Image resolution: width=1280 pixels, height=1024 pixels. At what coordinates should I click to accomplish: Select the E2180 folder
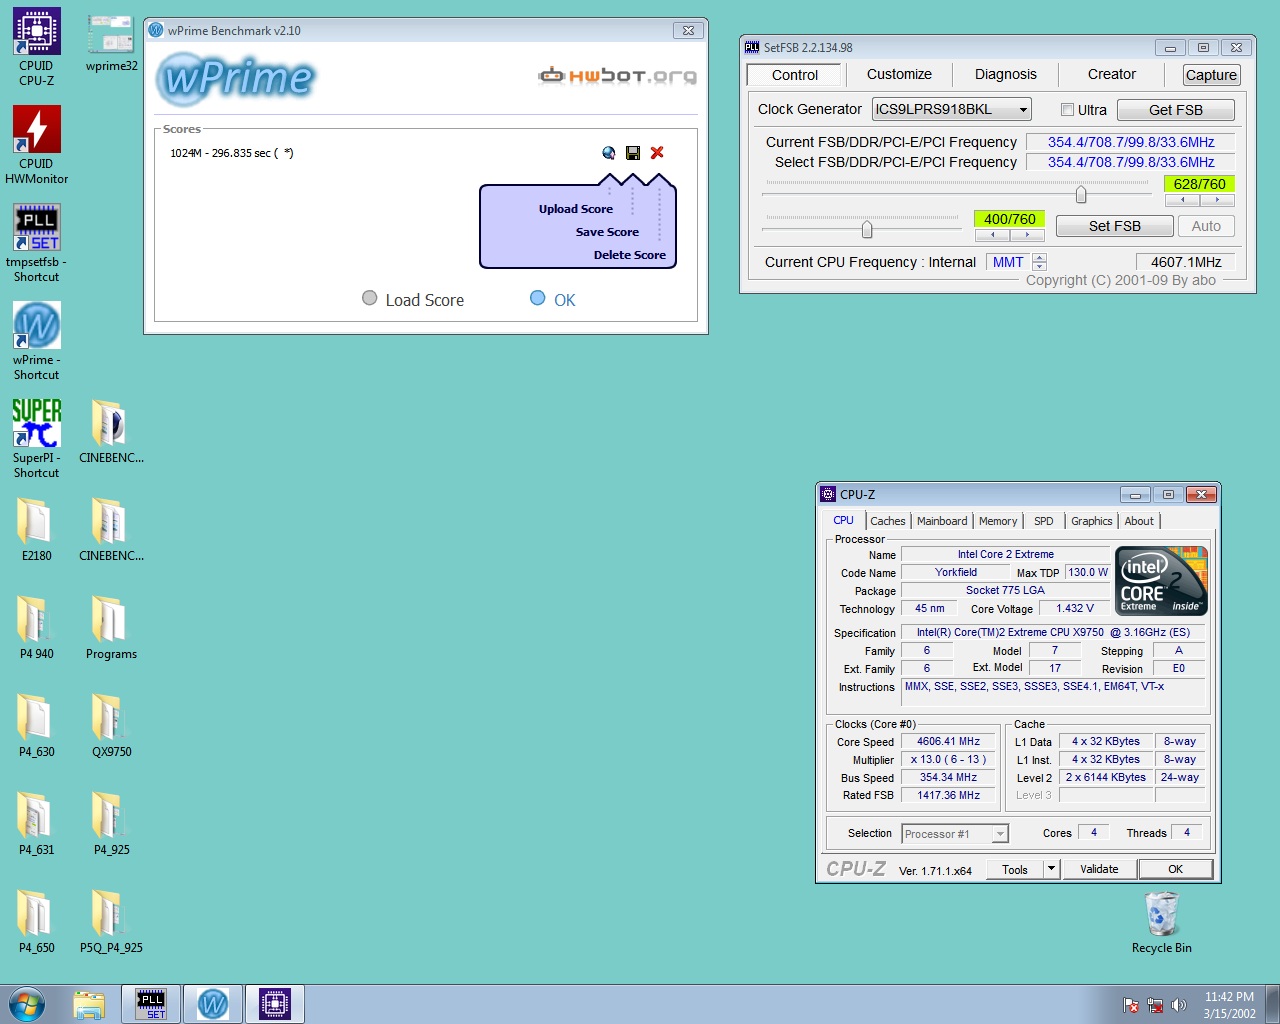36,530
